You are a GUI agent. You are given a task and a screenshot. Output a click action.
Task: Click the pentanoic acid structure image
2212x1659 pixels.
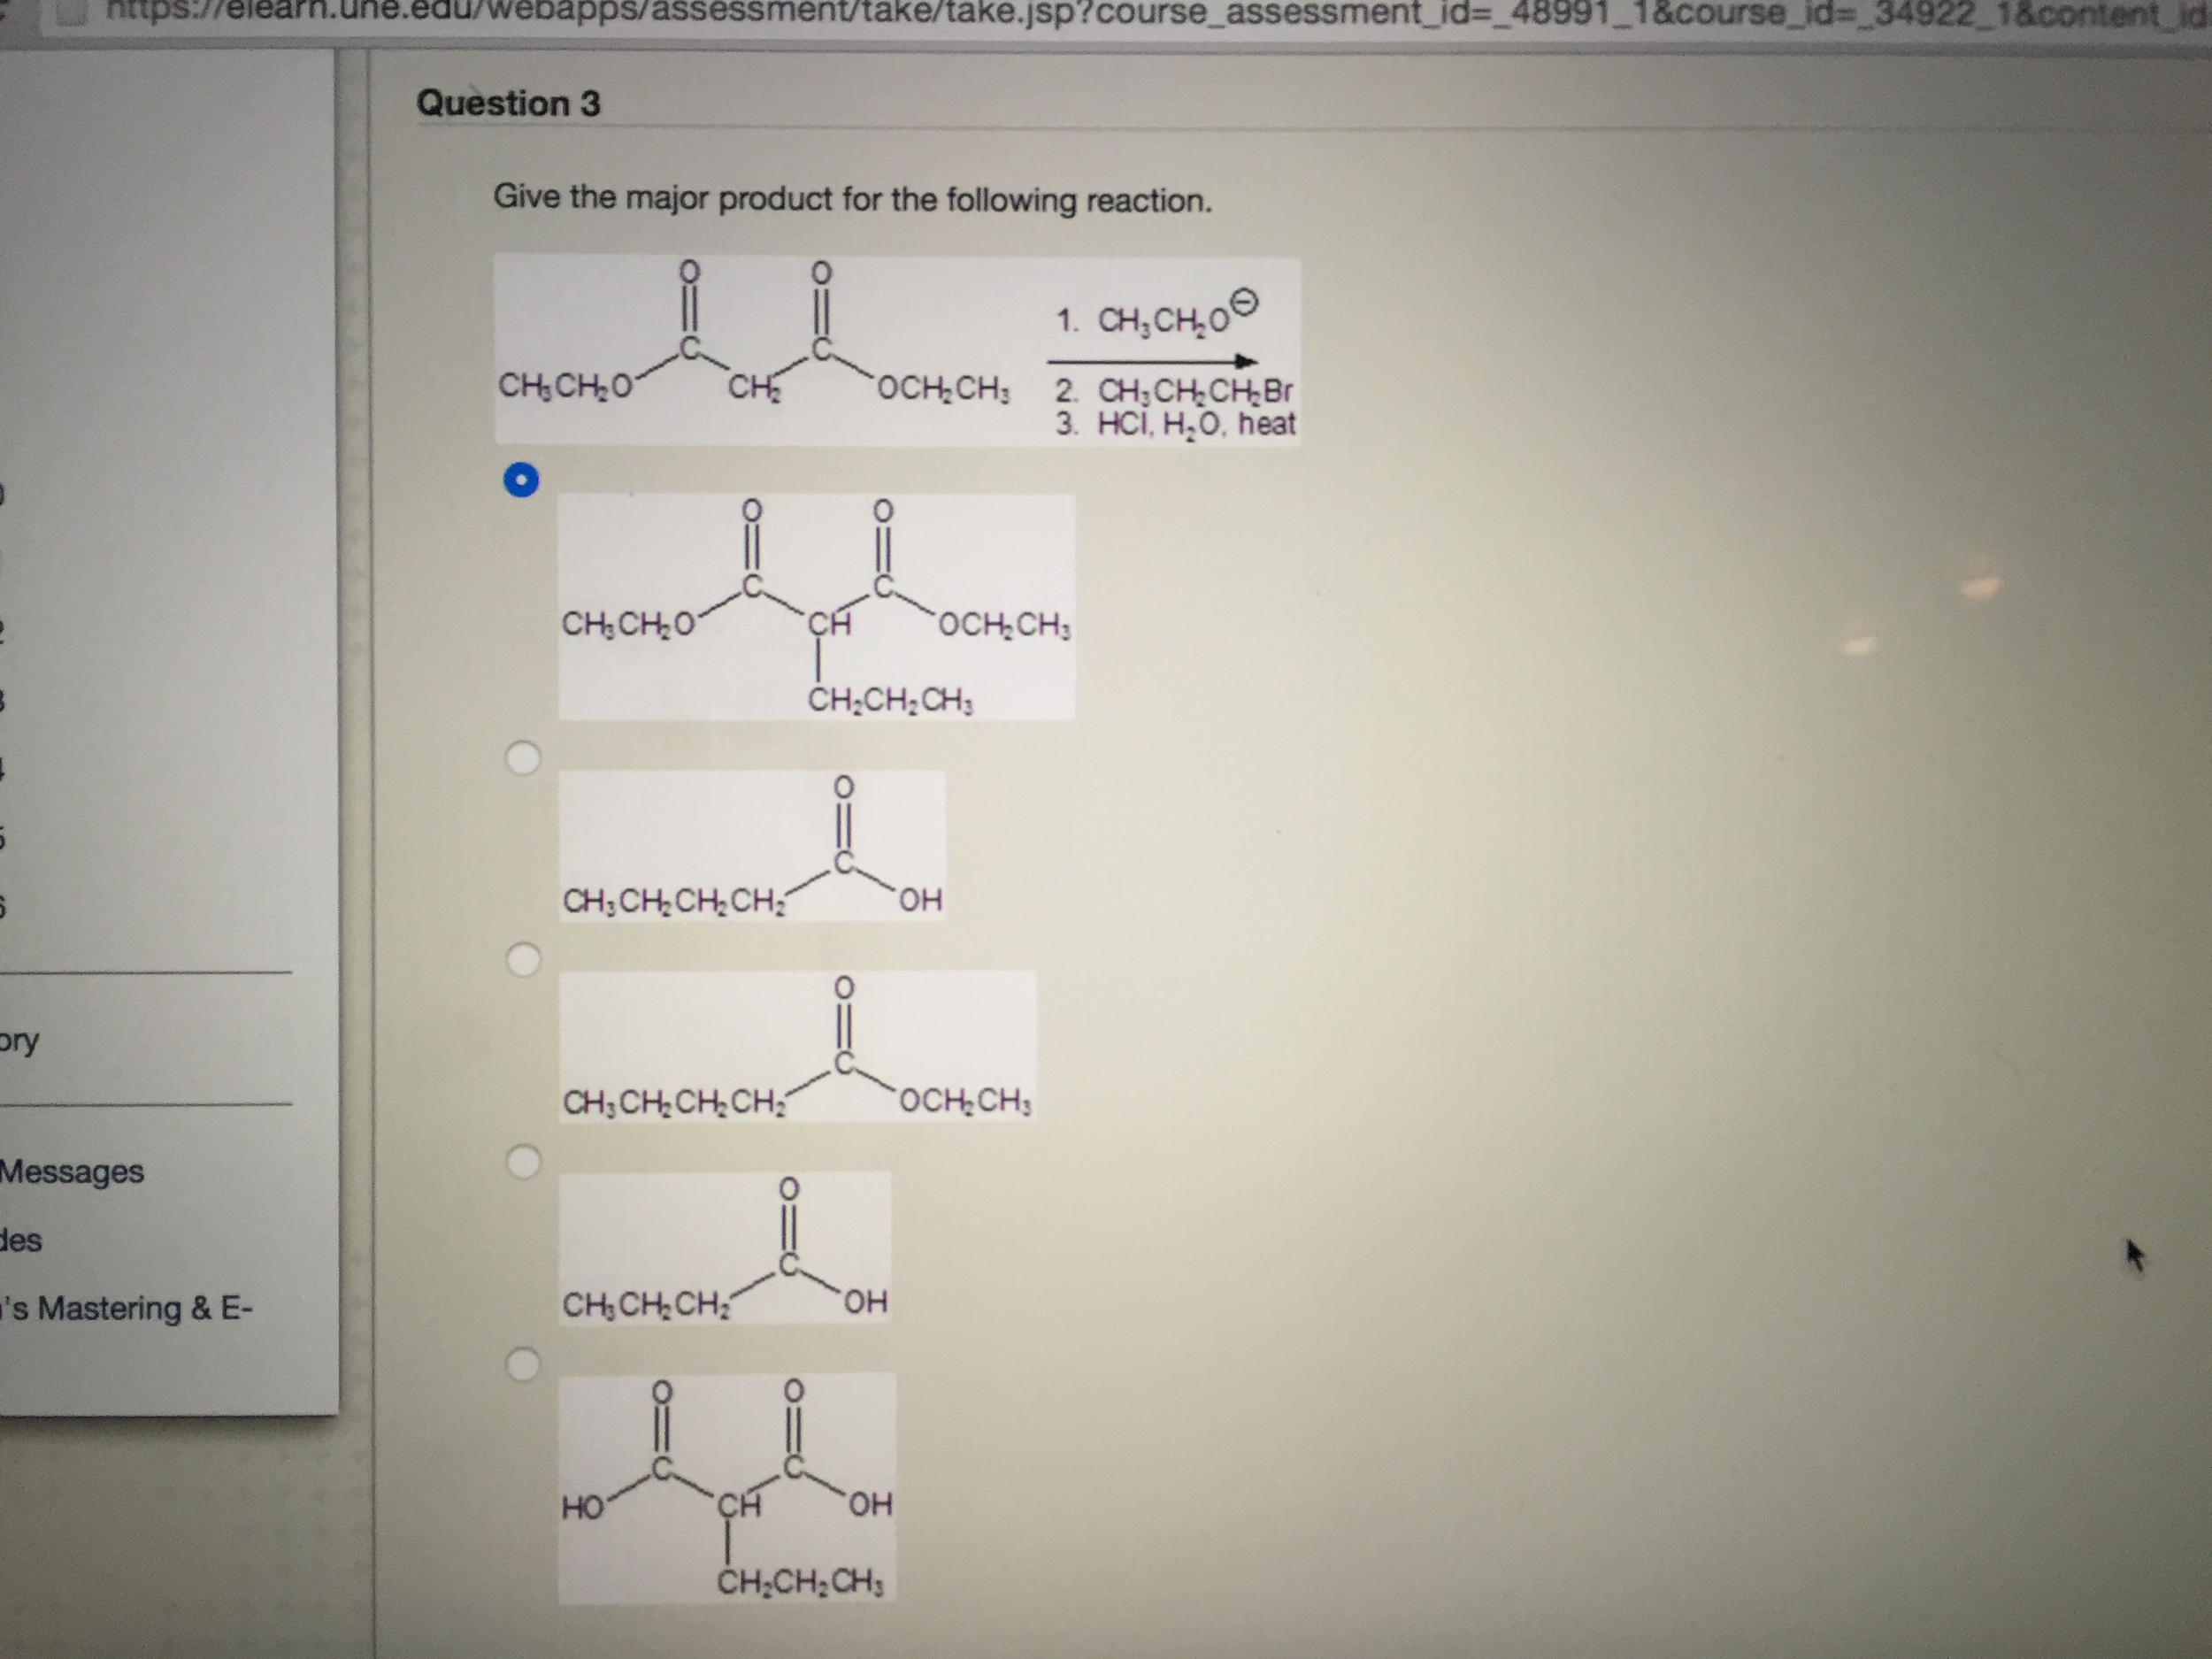click(752, 845)
